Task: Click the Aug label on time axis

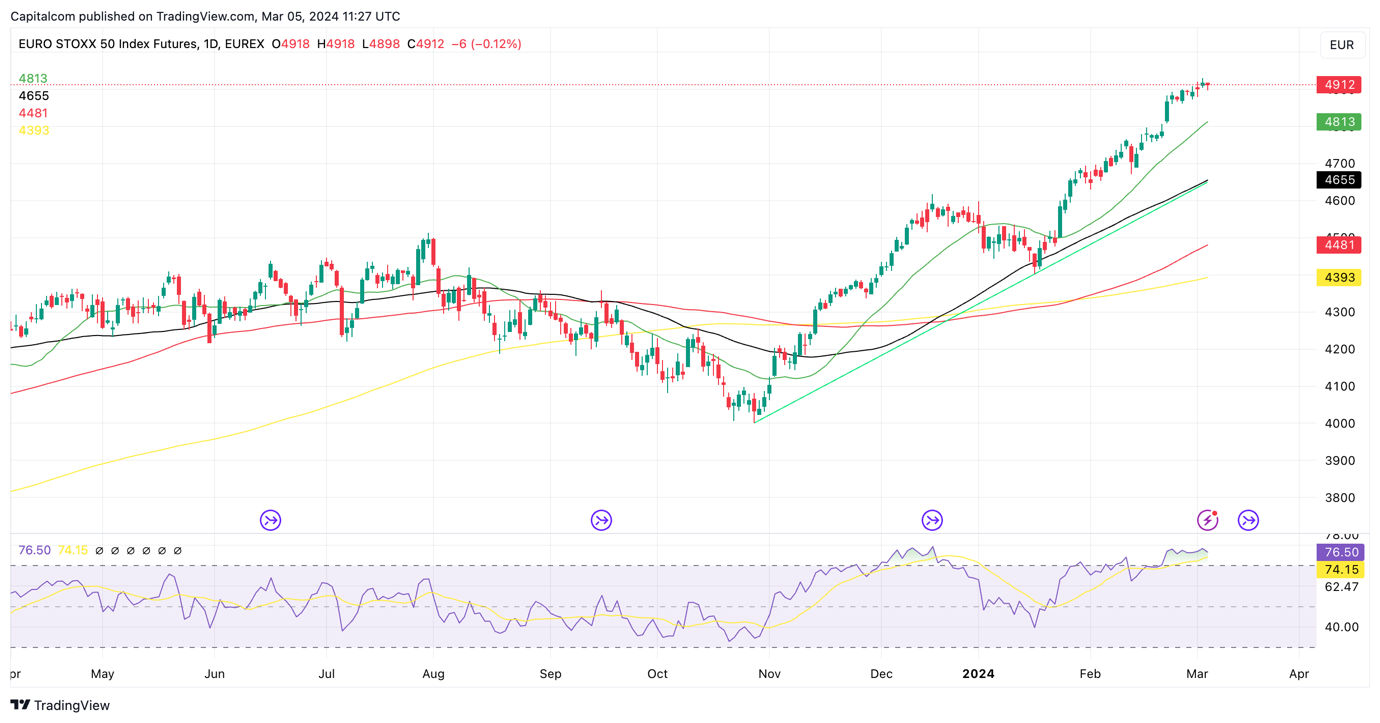Action: pyautogui.click(x=433, y=675)
